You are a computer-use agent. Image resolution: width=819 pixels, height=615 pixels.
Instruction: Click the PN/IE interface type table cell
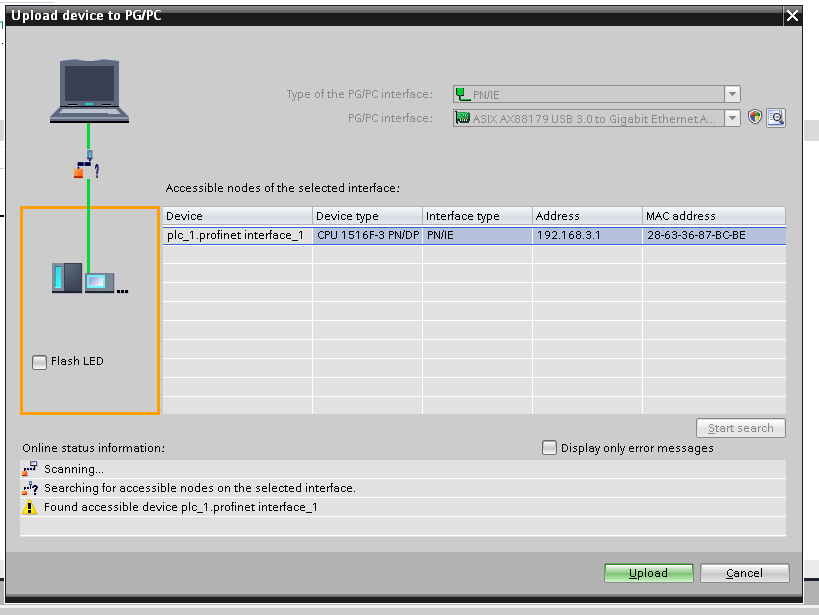[477, 236]
